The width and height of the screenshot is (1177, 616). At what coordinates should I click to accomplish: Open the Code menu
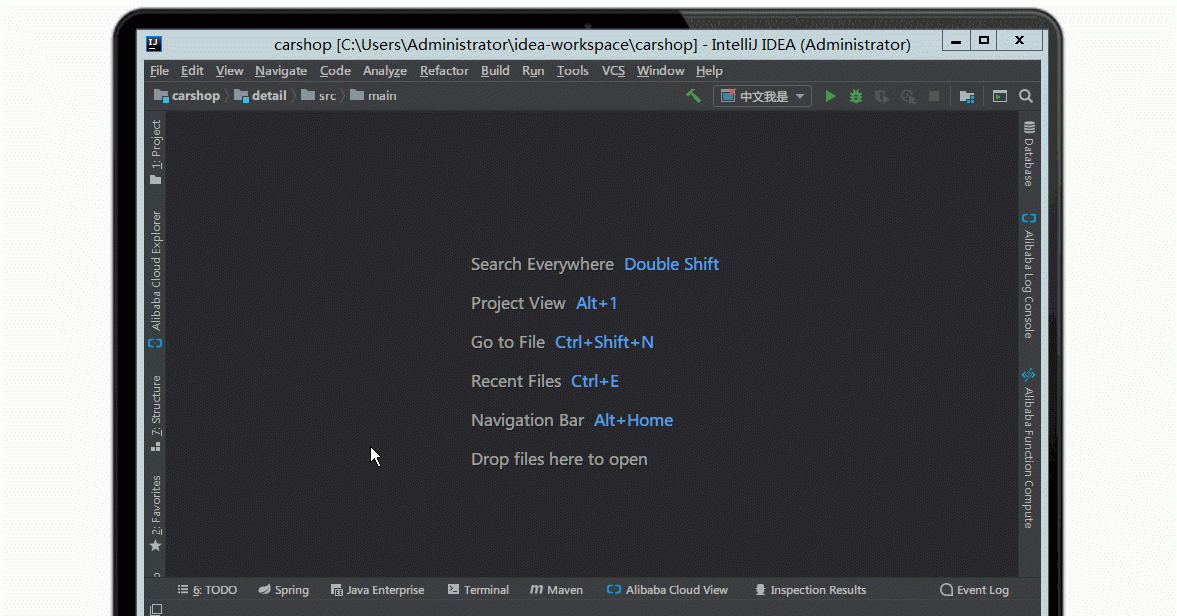click(x=336, y=71)
